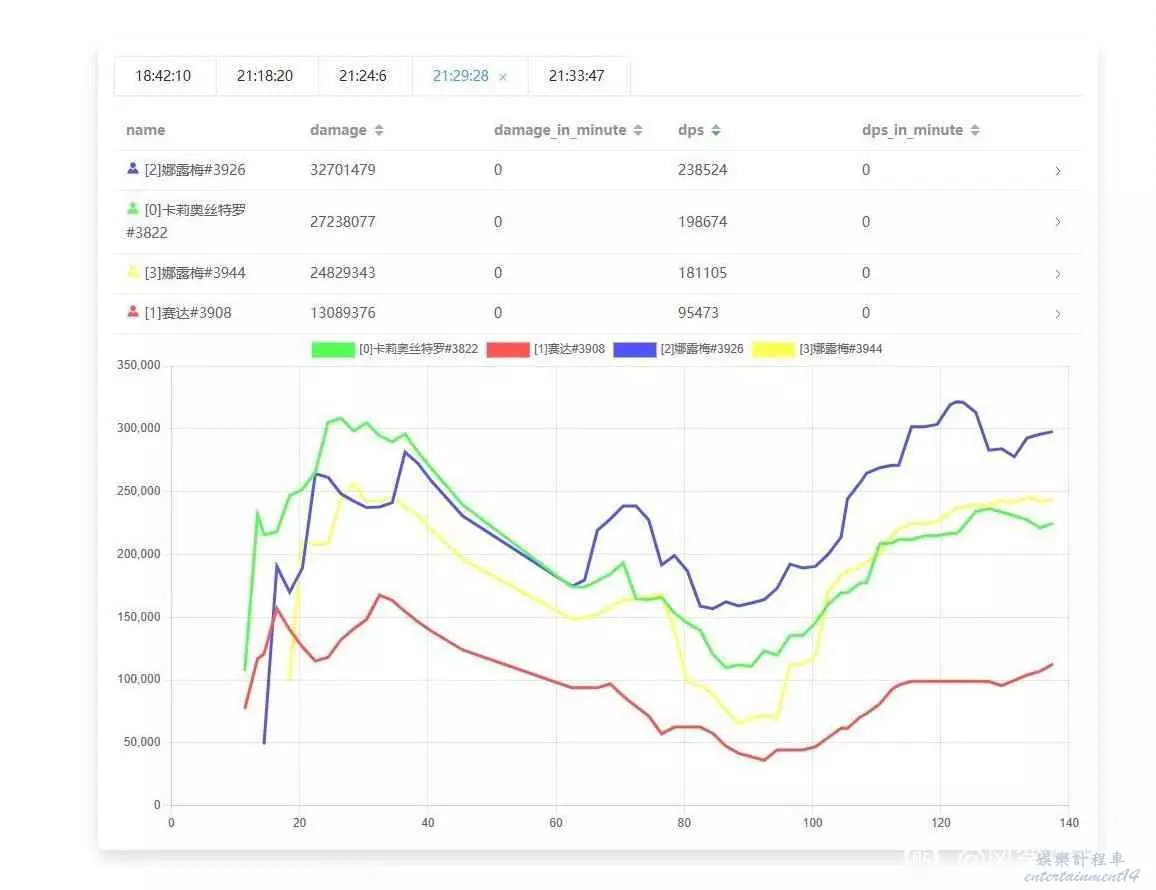
Task: Switch to the 18:42:10 tab
Action: coord(163,76)
